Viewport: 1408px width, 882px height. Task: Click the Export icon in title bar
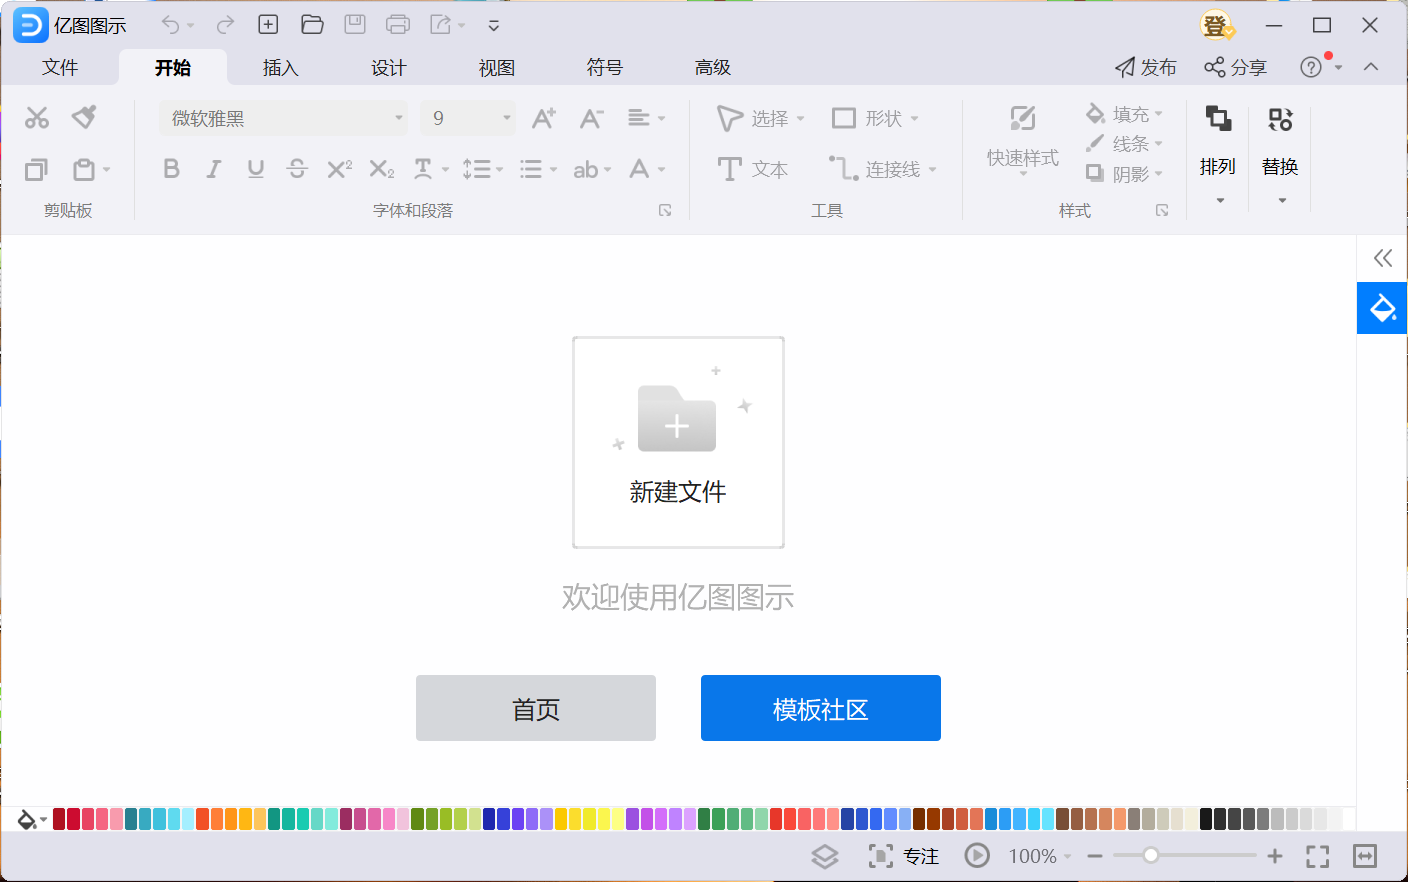tap(441, 25)
